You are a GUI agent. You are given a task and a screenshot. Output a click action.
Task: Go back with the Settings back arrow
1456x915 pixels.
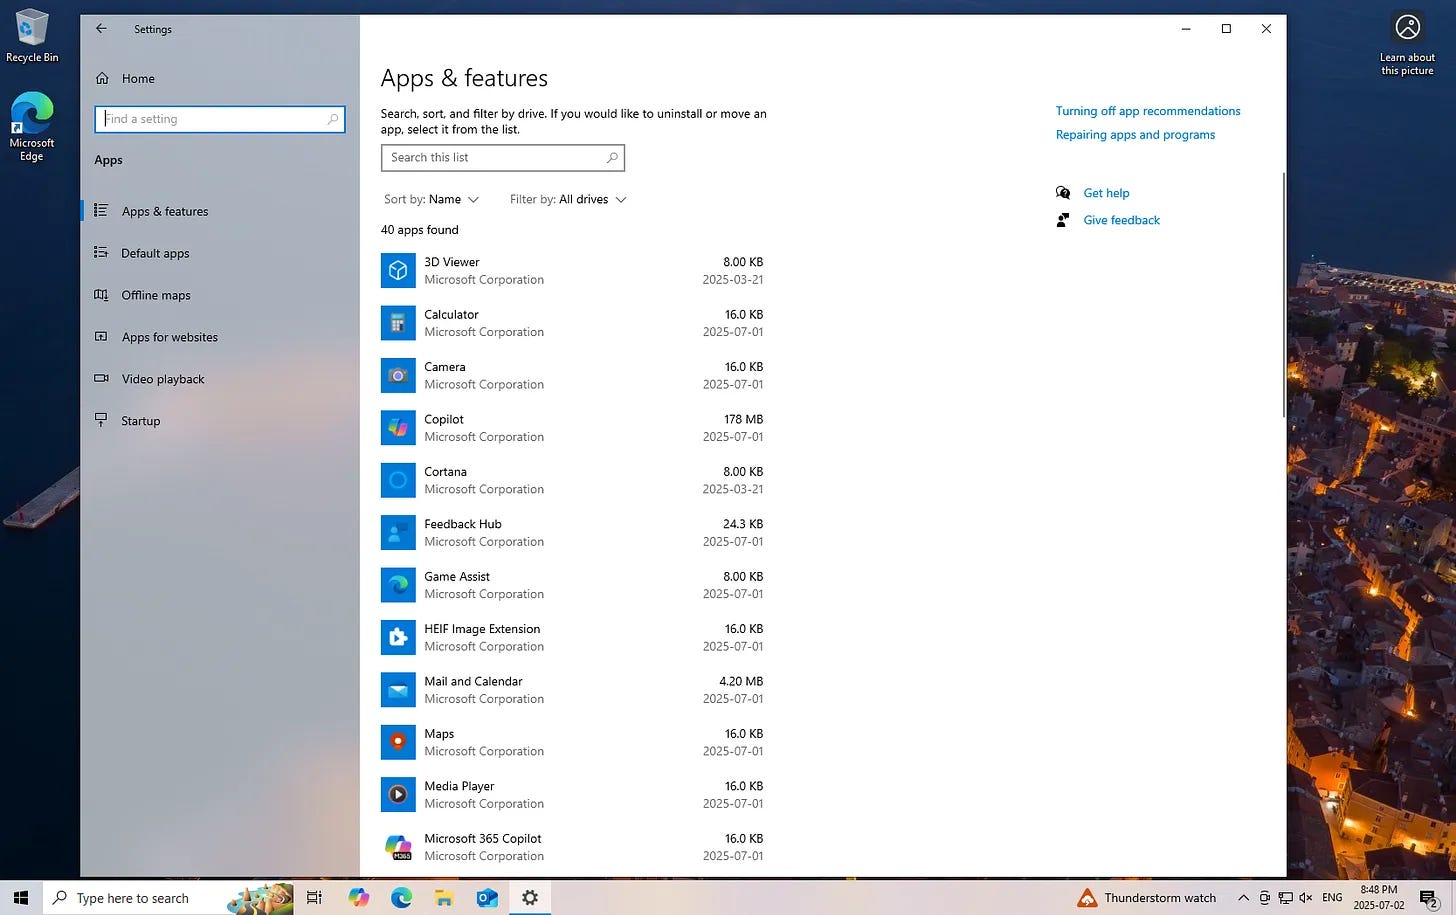[101, 29]
